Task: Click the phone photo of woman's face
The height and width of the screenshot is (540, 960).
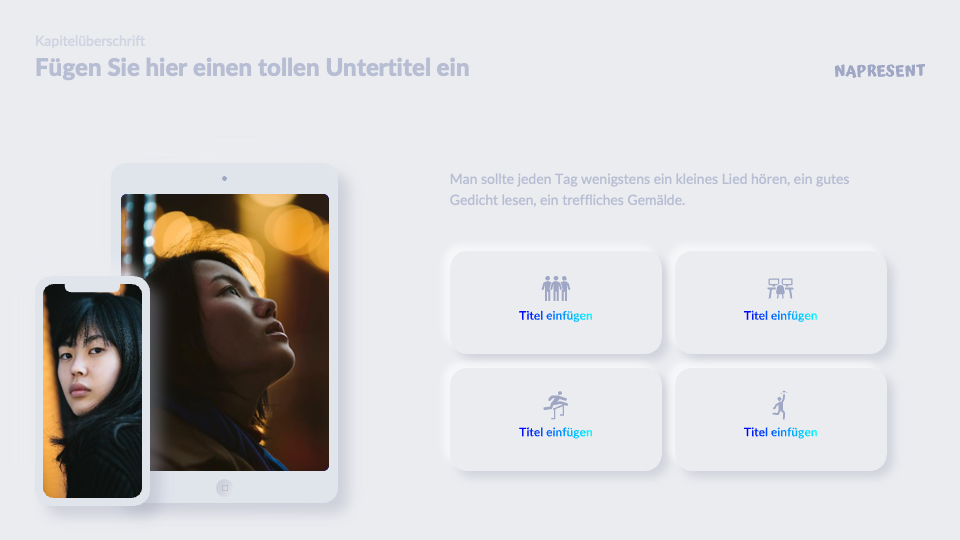Action: 92,391
